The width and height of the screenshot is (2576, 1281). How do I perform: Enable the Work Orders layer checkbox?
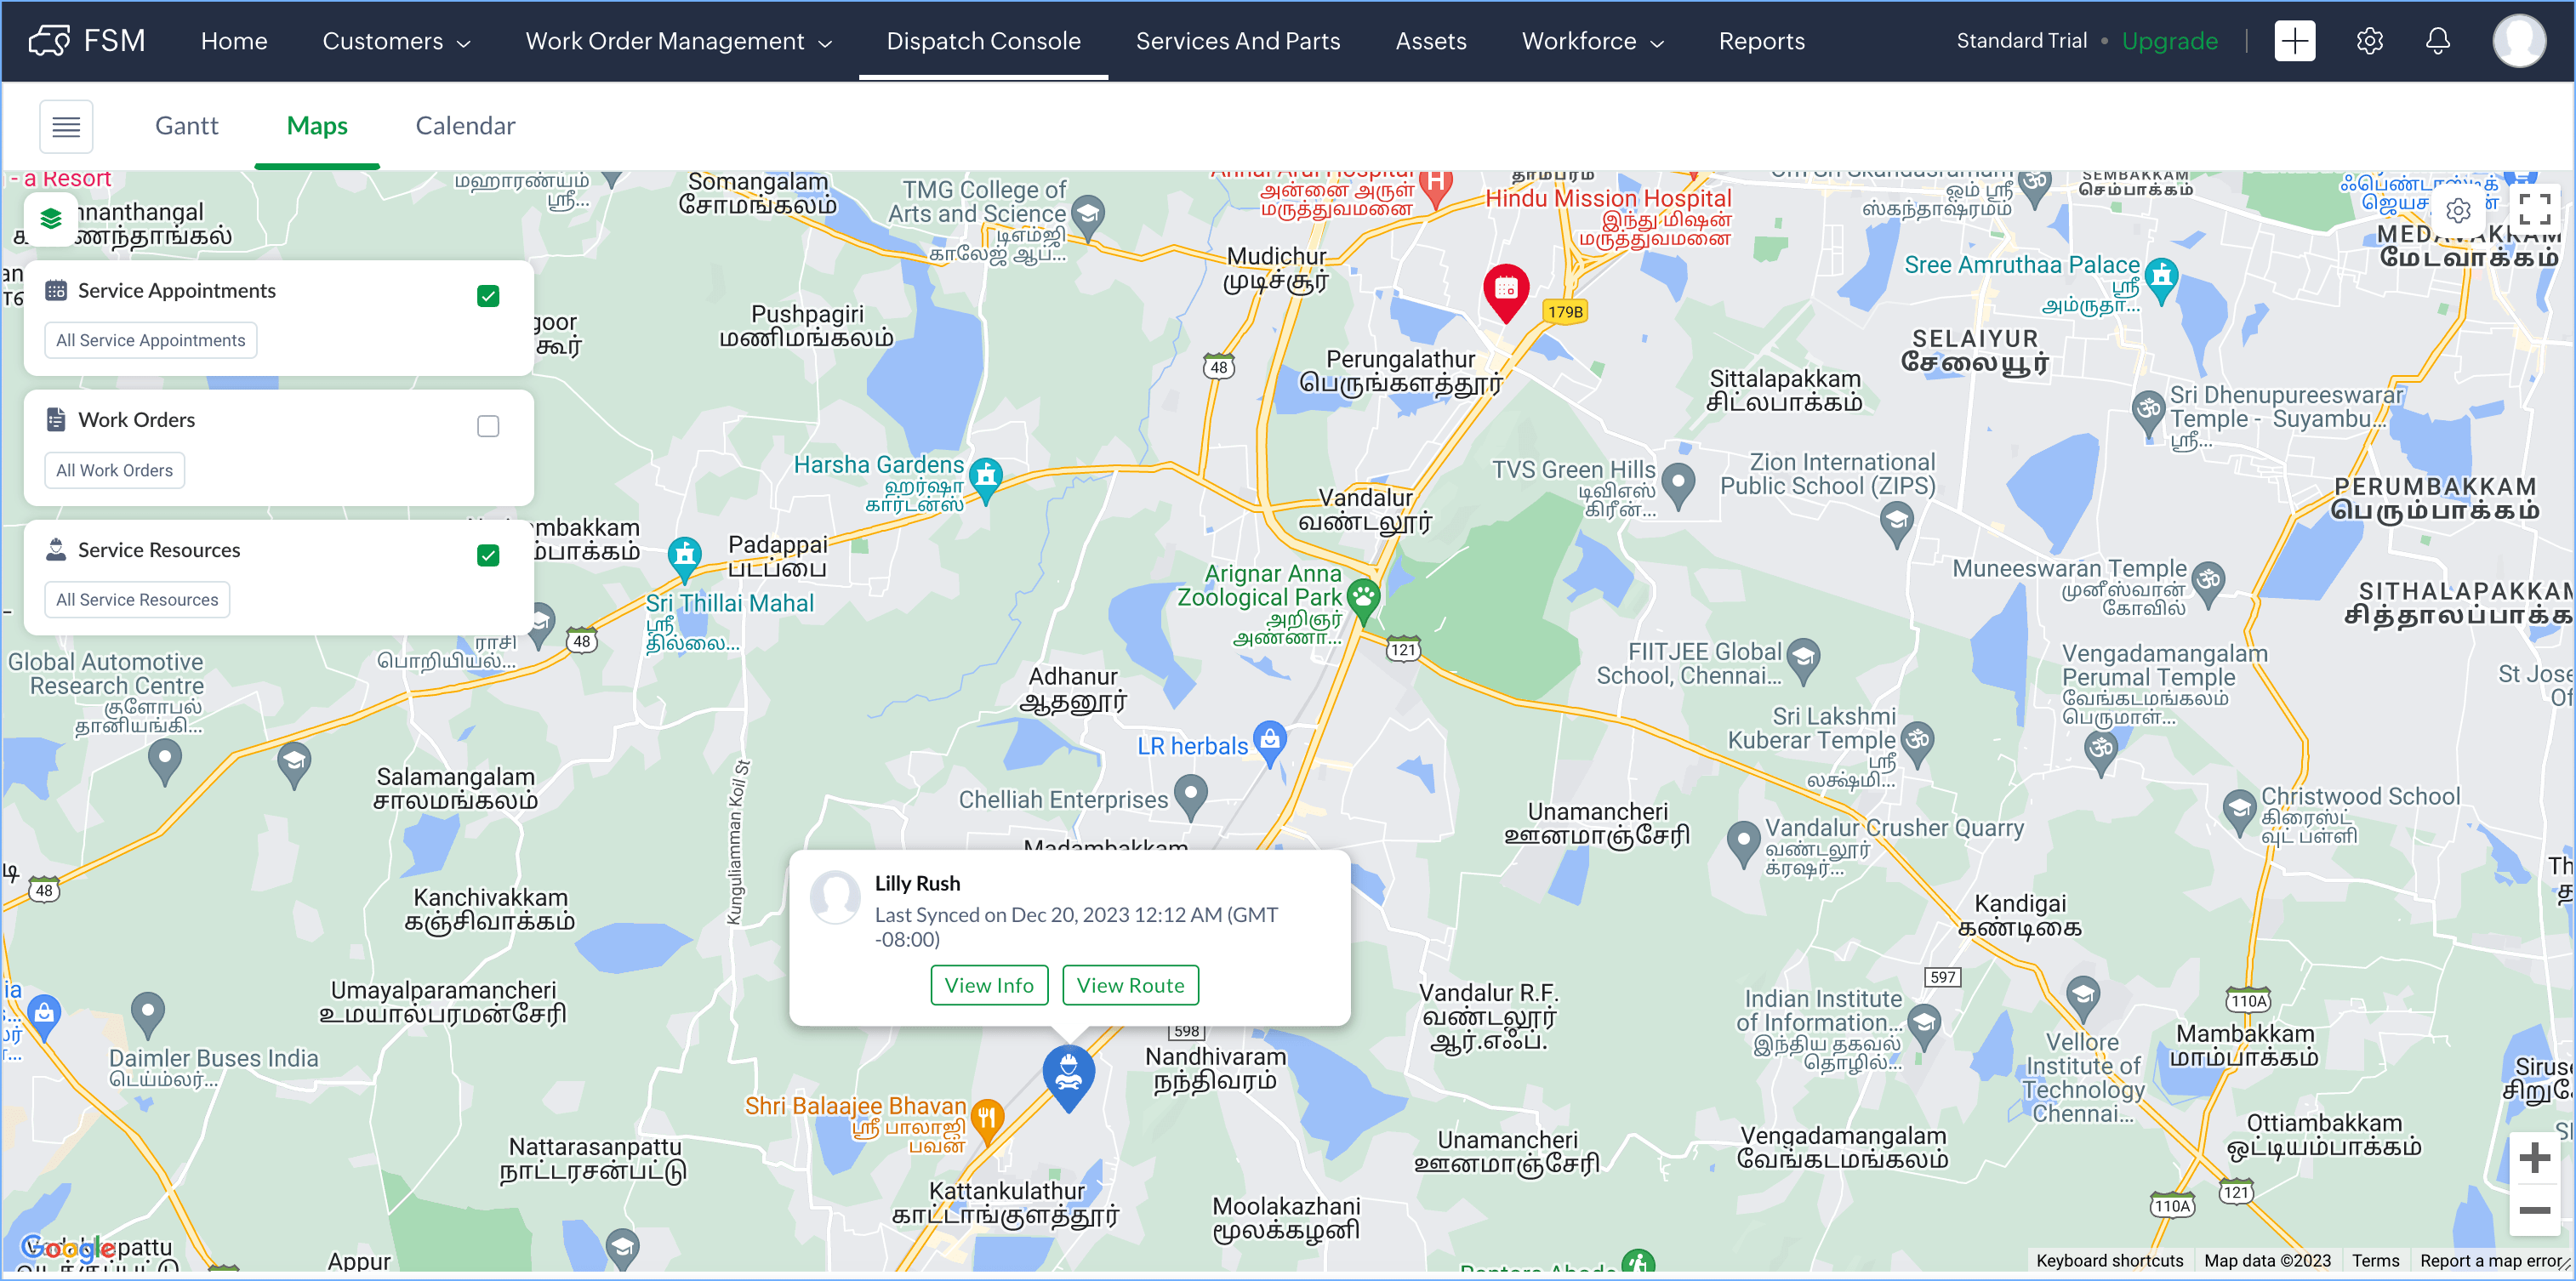488,426
